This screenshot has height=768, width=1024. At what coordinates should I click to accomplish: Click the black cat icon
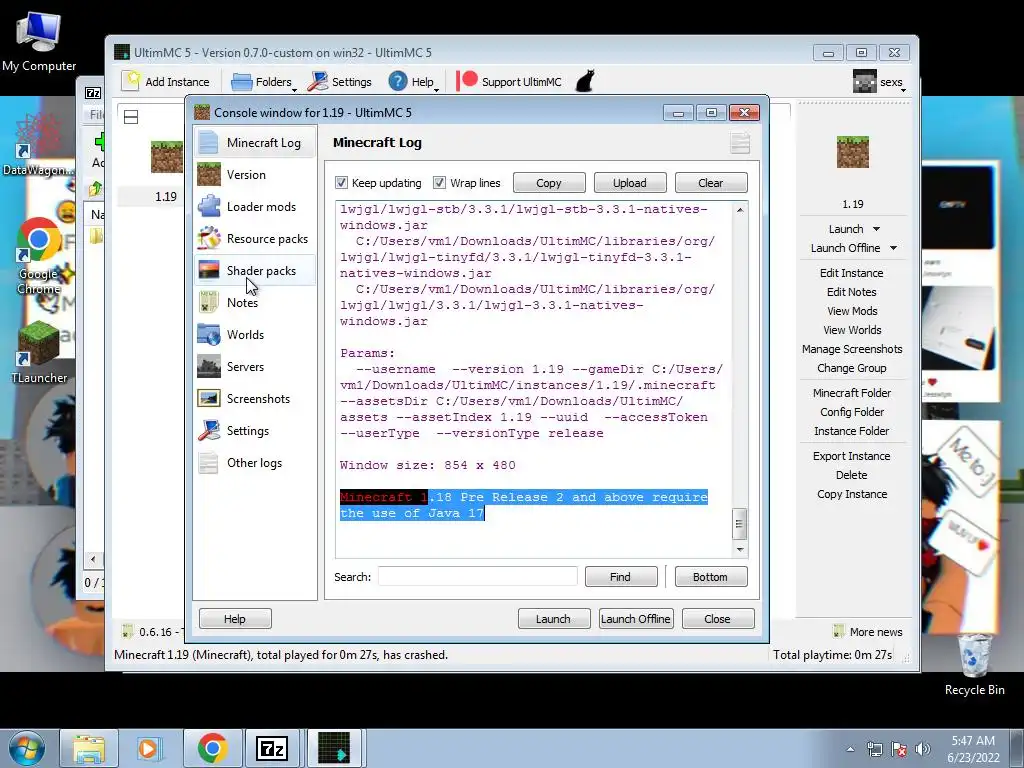coord(584,81)
